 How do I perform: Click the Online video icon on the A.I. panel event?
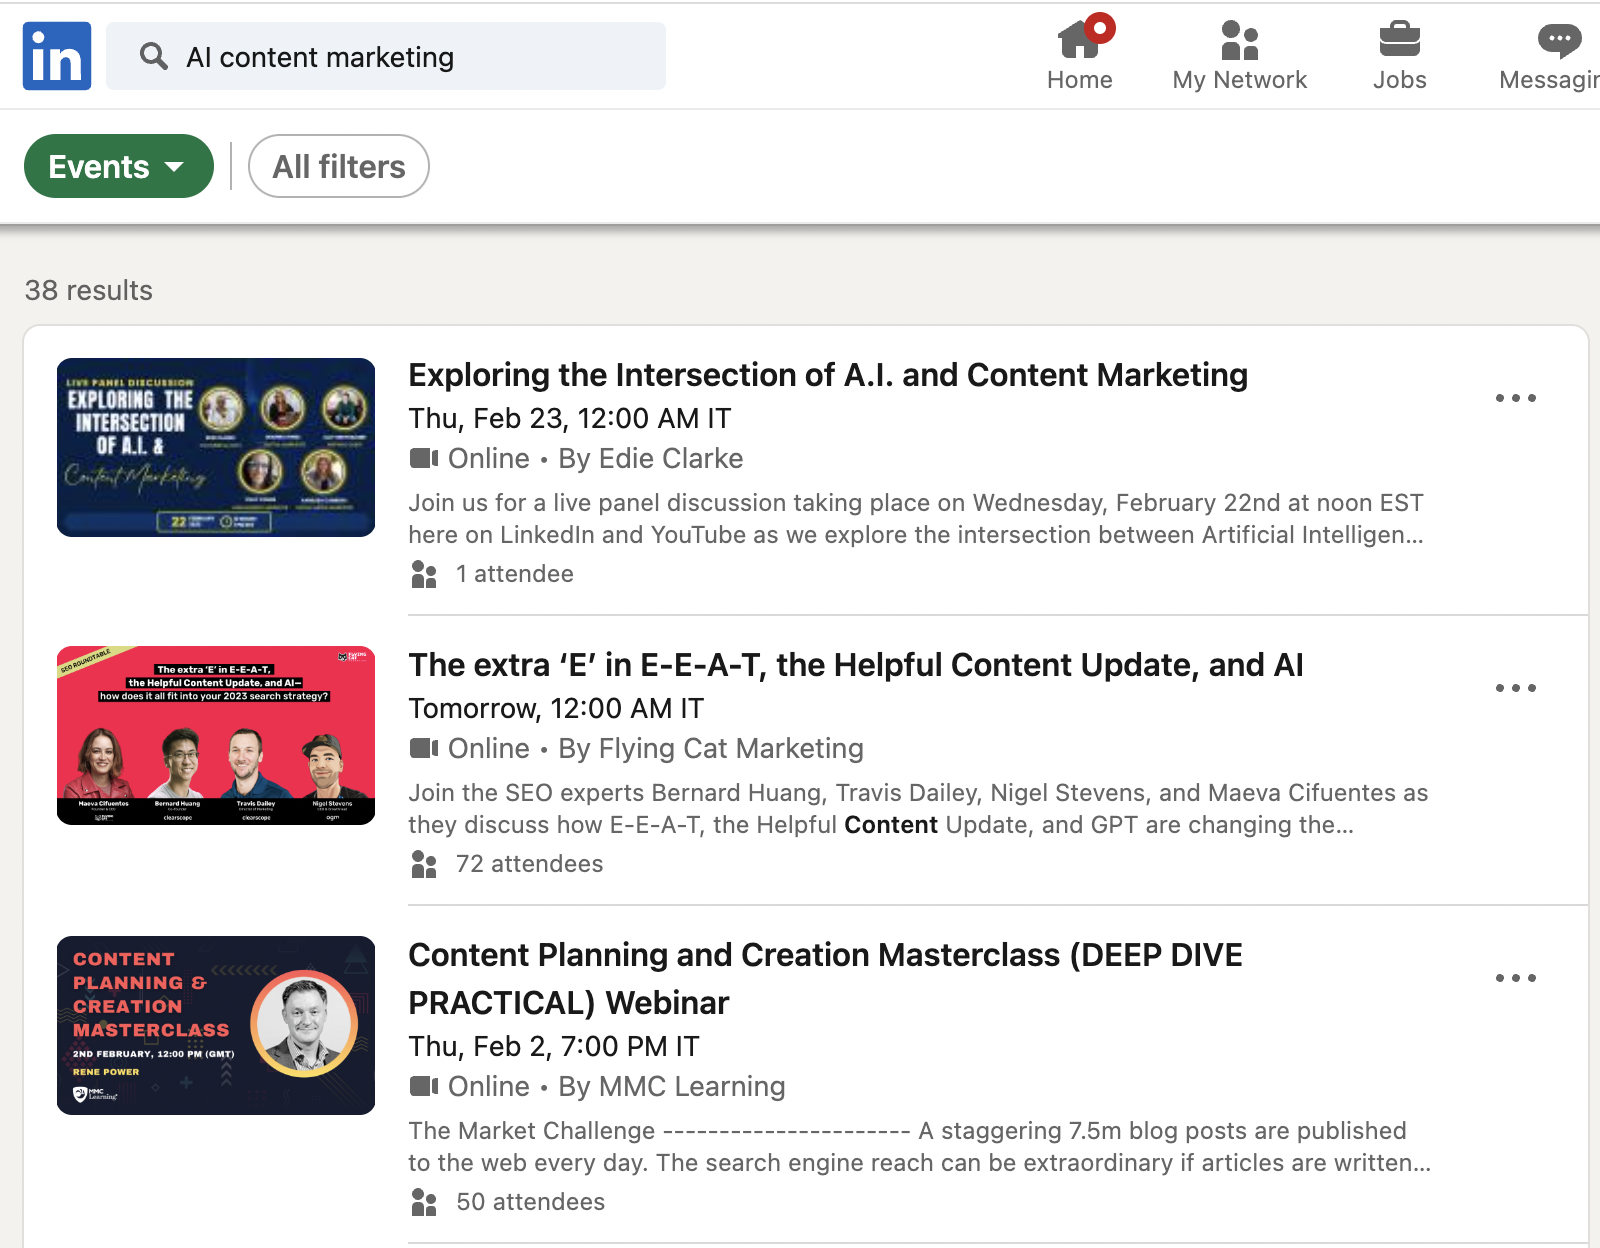(424, 458)
